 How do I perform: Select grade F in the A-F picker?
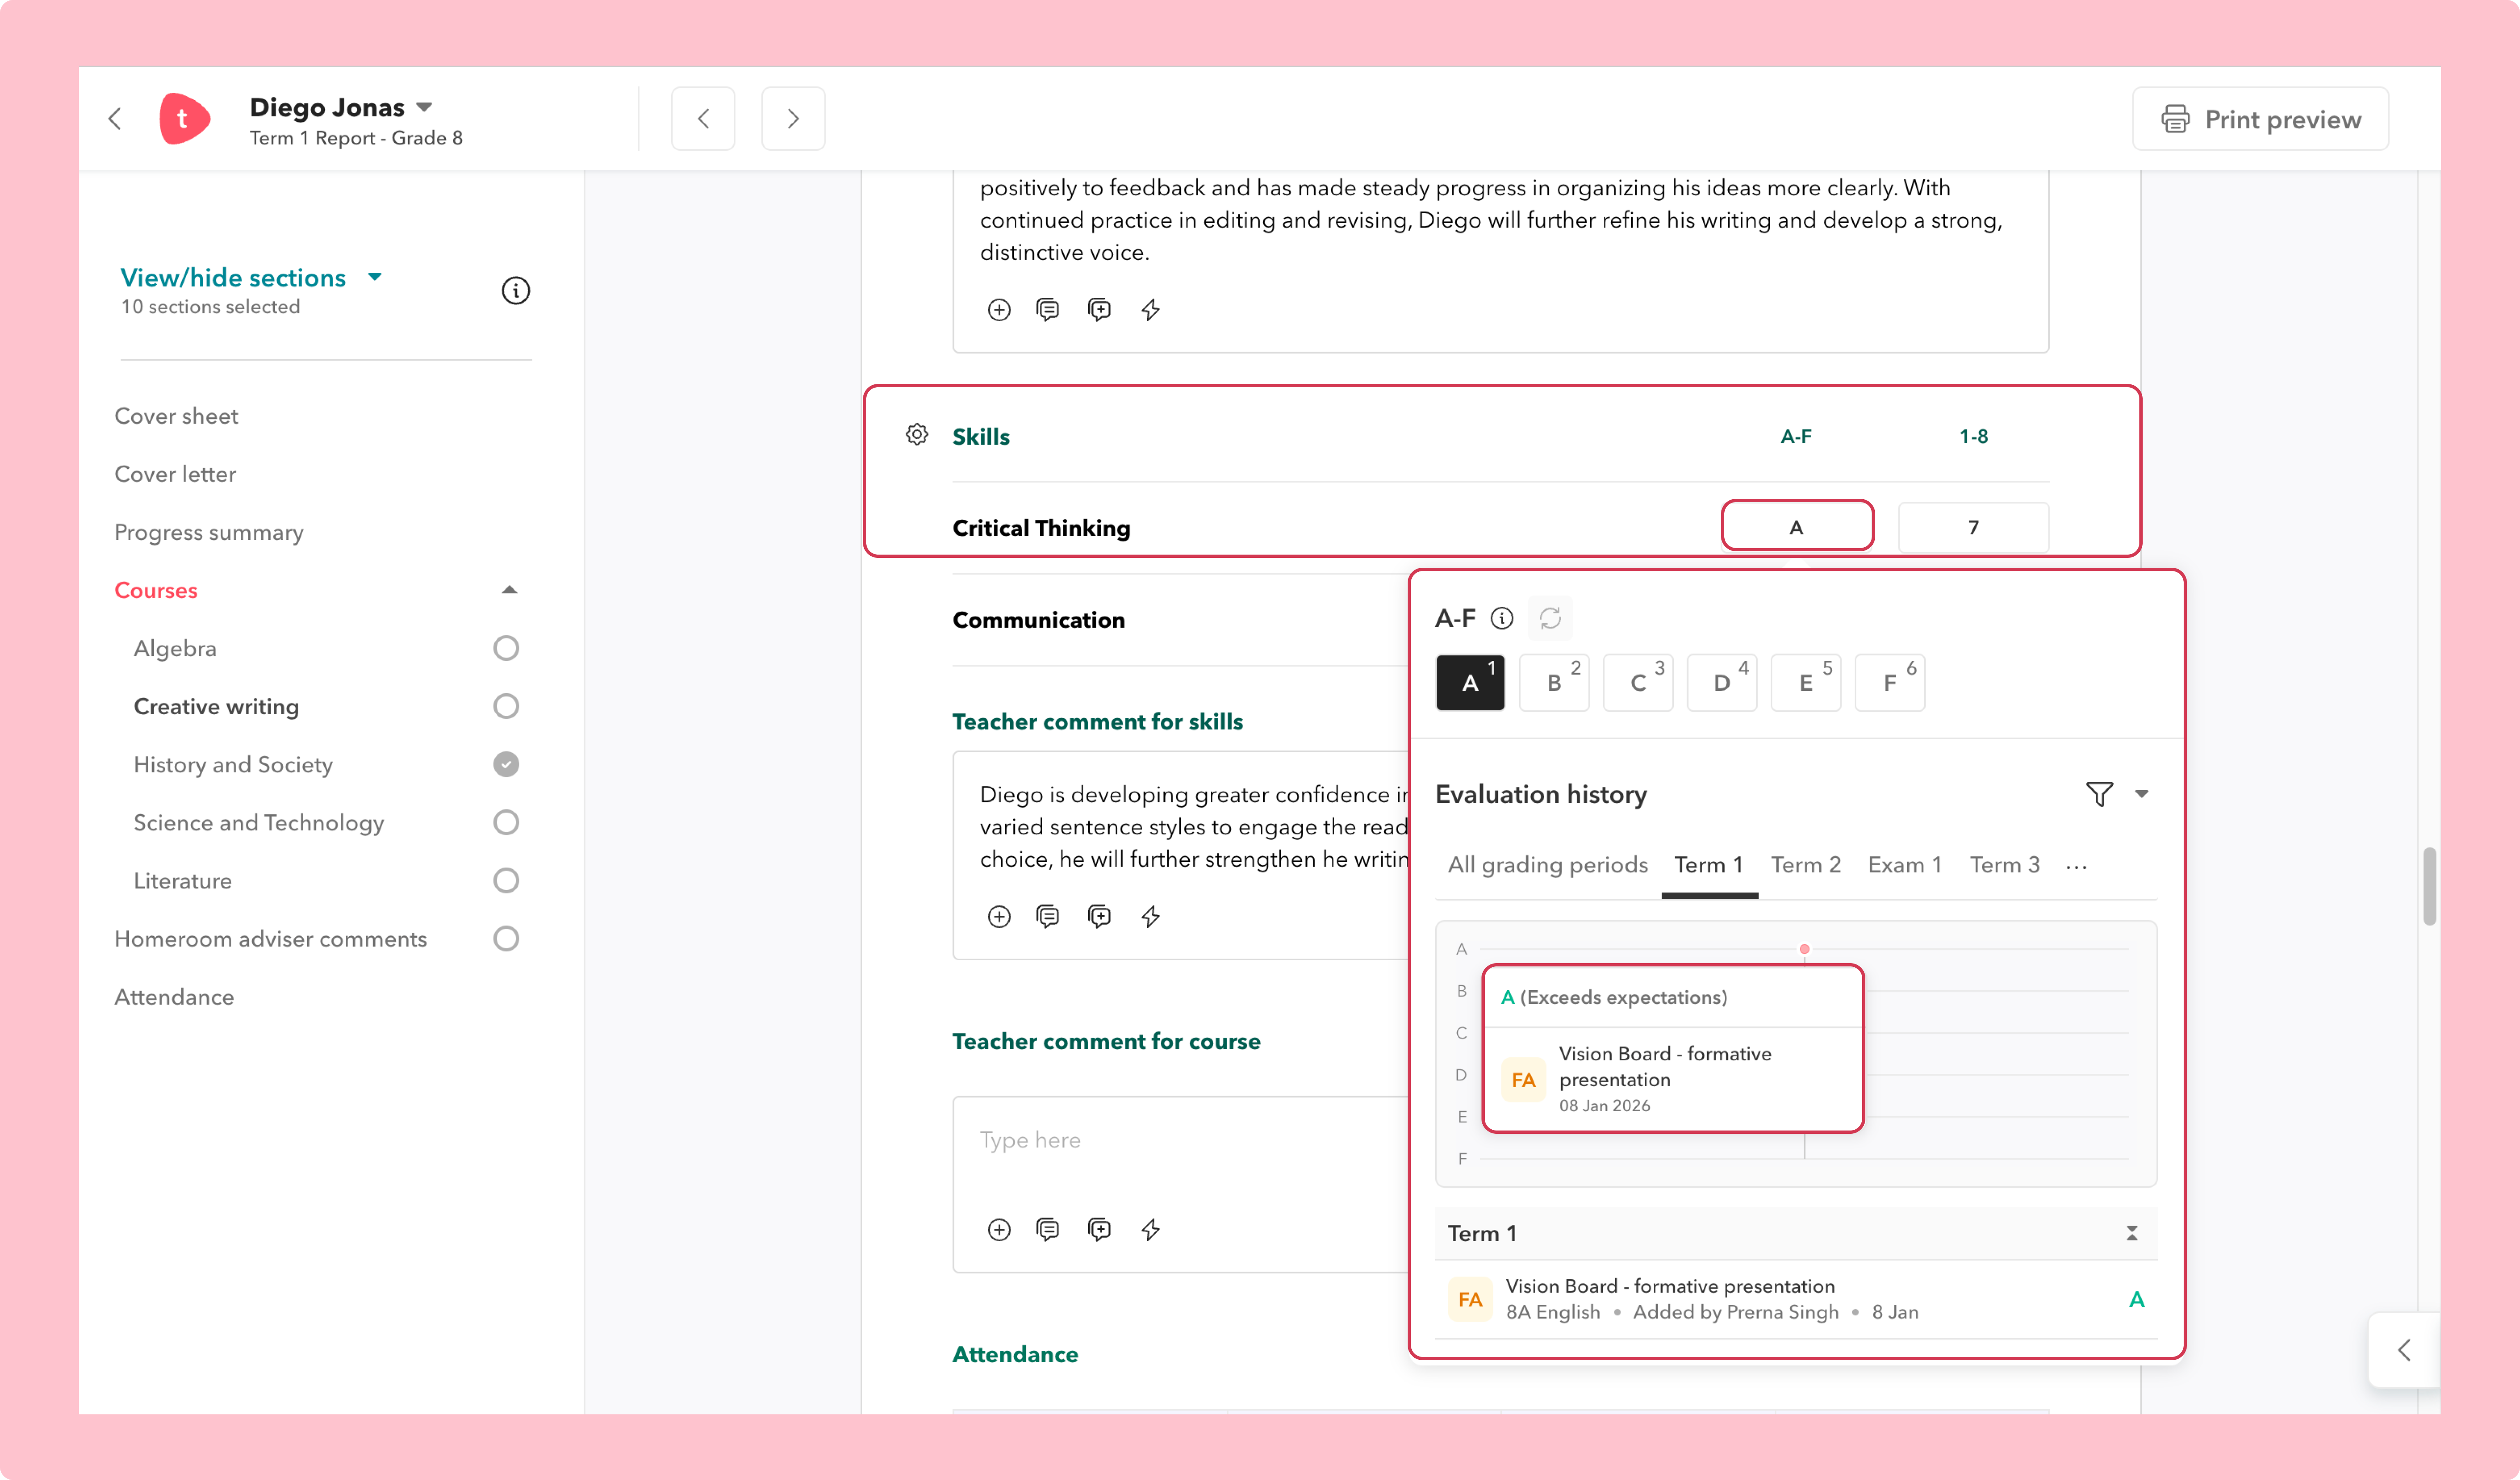pos(1890,682)
